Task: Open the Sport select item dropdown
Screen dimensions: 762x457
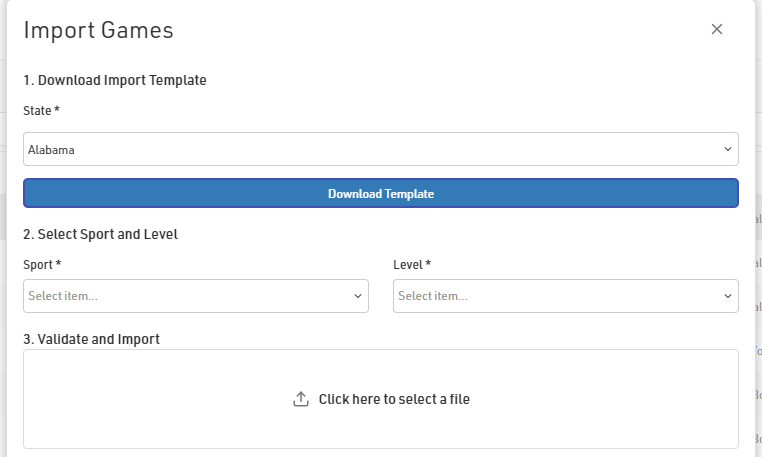Action: (195, 296)
